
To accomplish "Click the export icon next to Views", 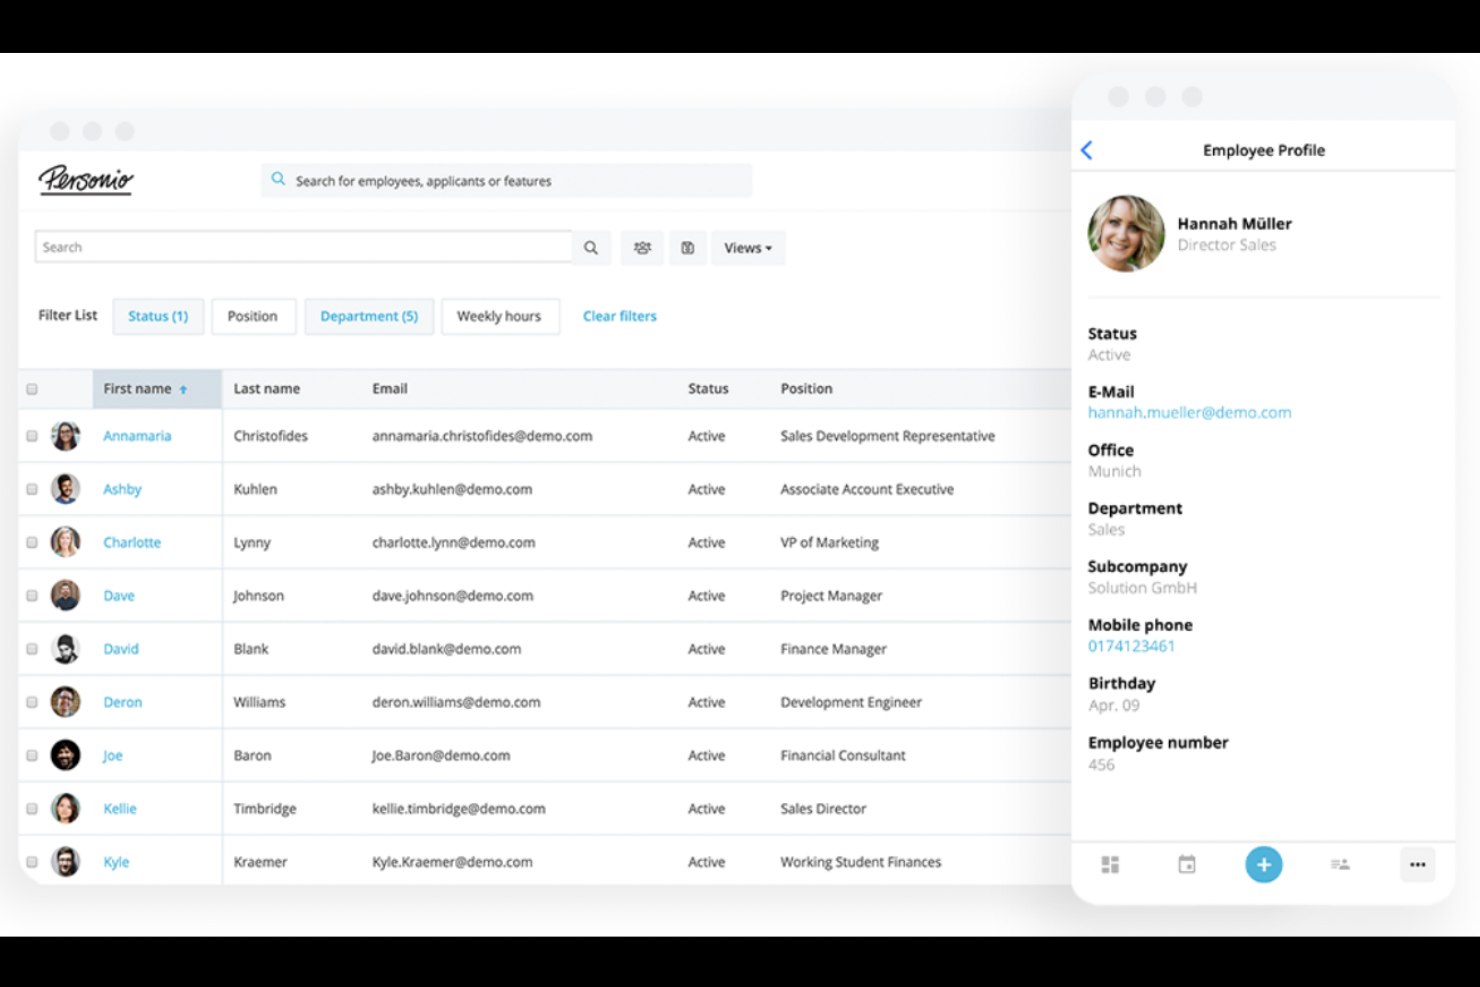I will pyautogui.click(x=688, y=248).
